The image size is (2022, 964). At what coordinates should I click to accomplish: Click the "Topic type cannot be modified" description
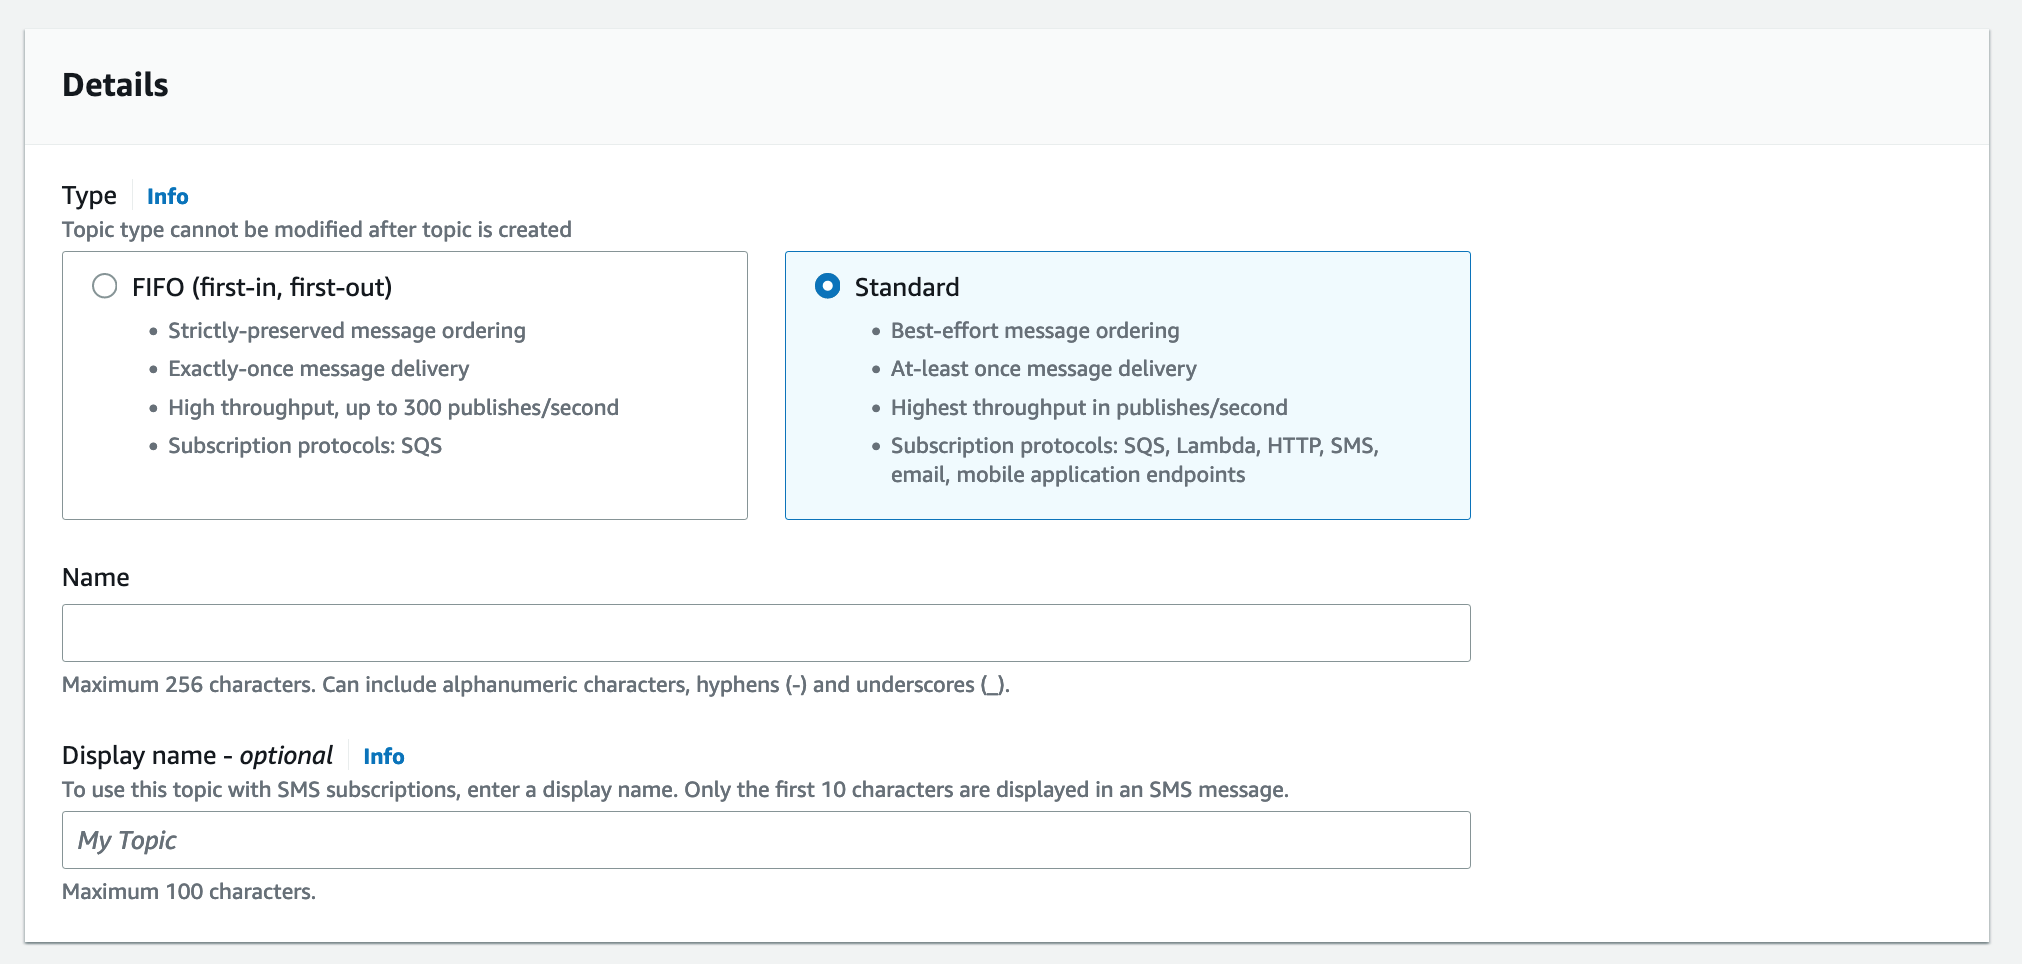tap(316, 230)
